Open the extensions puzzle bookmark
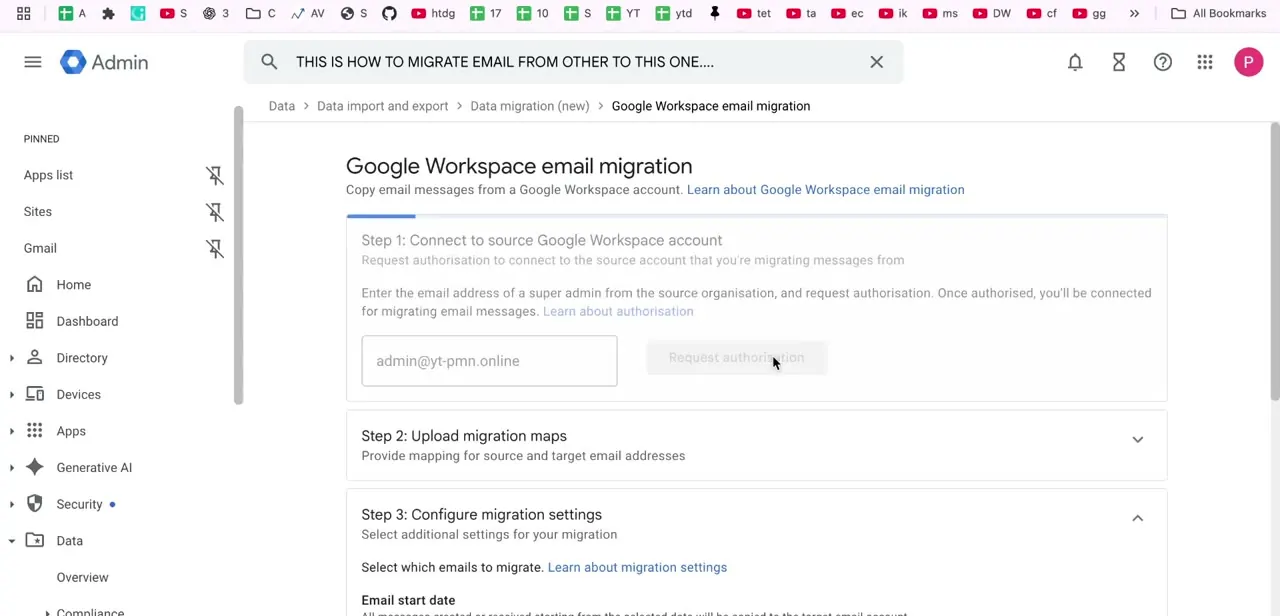This screenshot has height=616, width=1280. coord(108,13)
